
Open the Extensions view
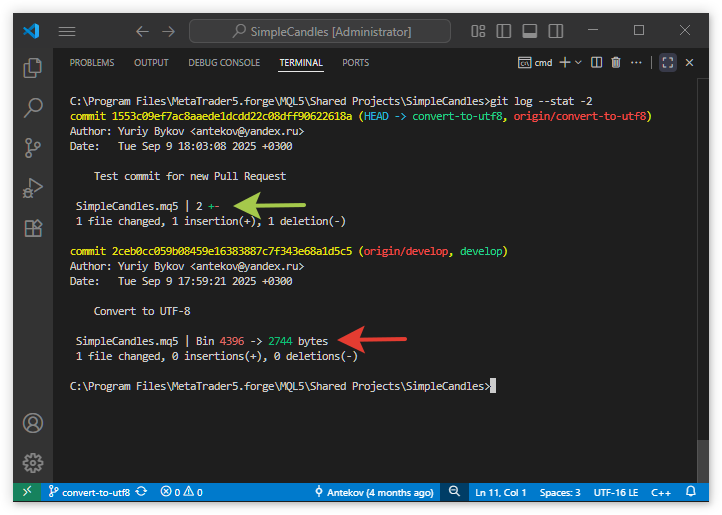point(33,228)
